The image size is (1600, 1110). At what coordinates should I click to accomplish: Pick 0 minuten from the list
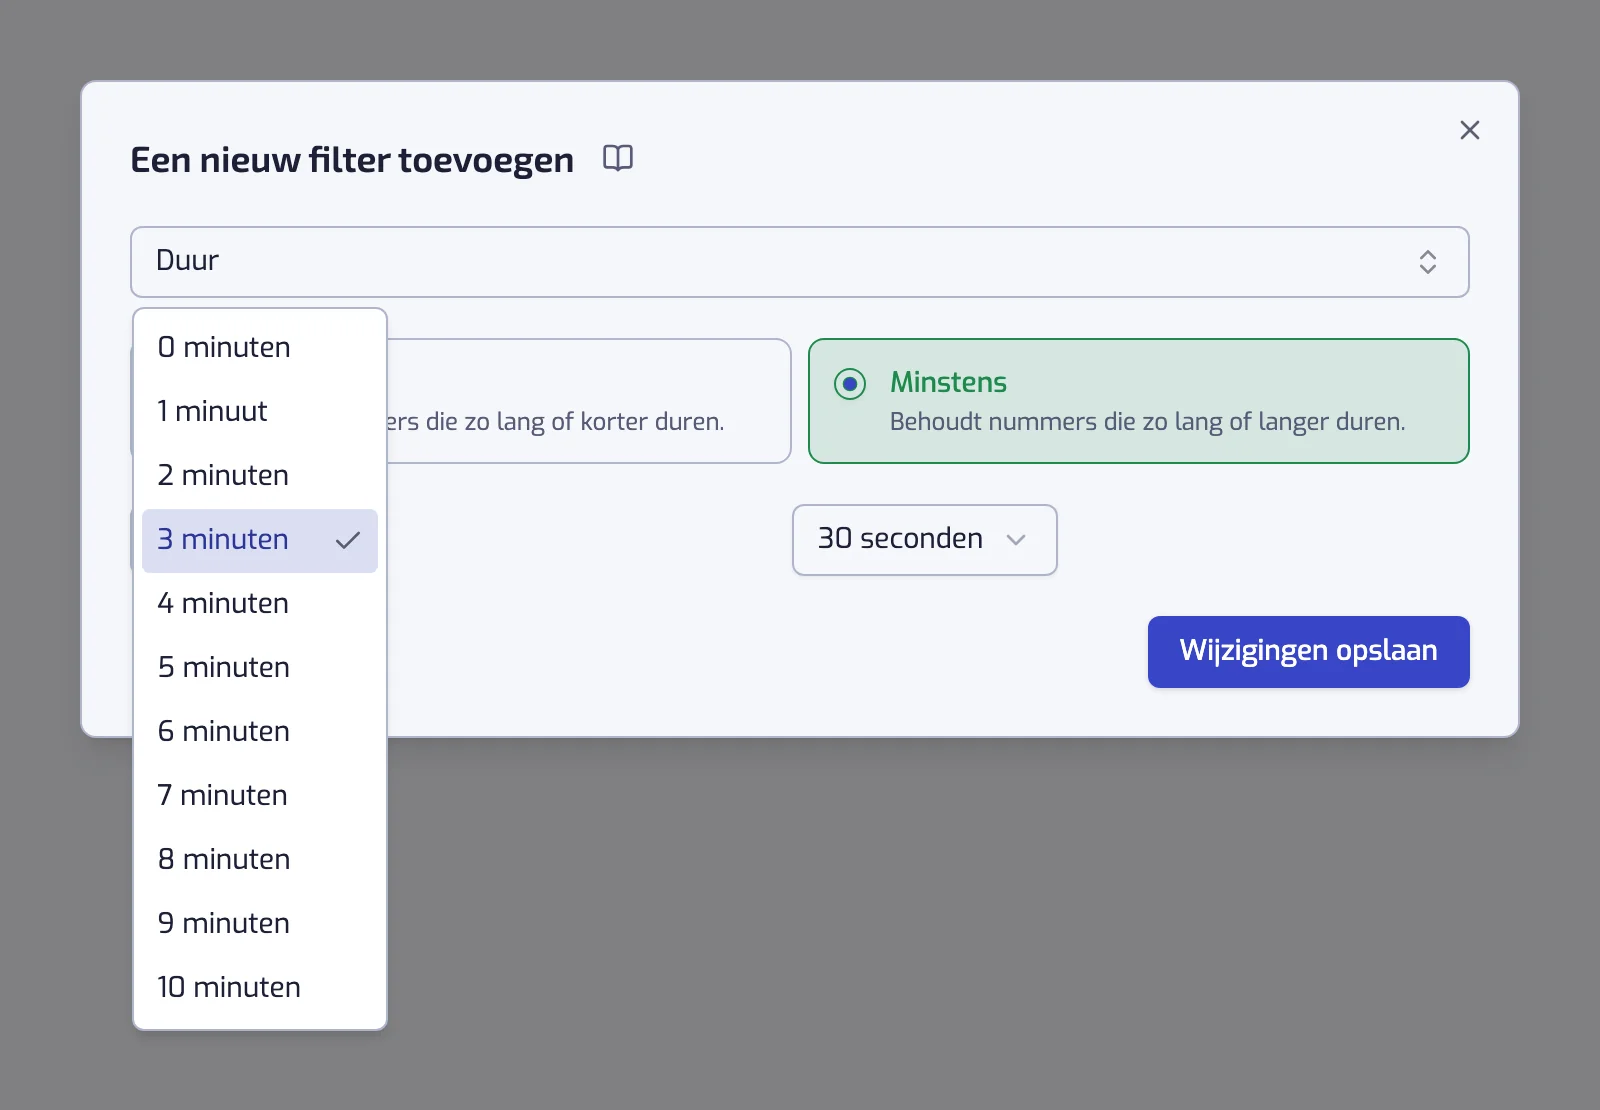260,347
